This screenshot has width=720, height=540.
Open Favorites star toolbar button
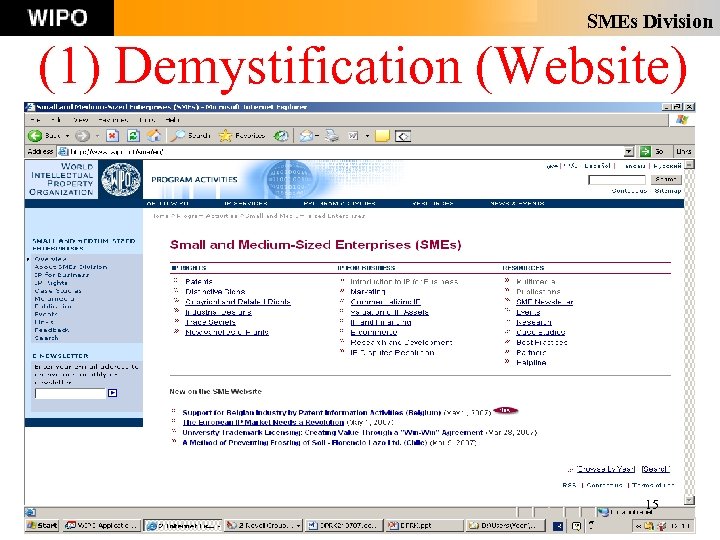click(242, 135)
